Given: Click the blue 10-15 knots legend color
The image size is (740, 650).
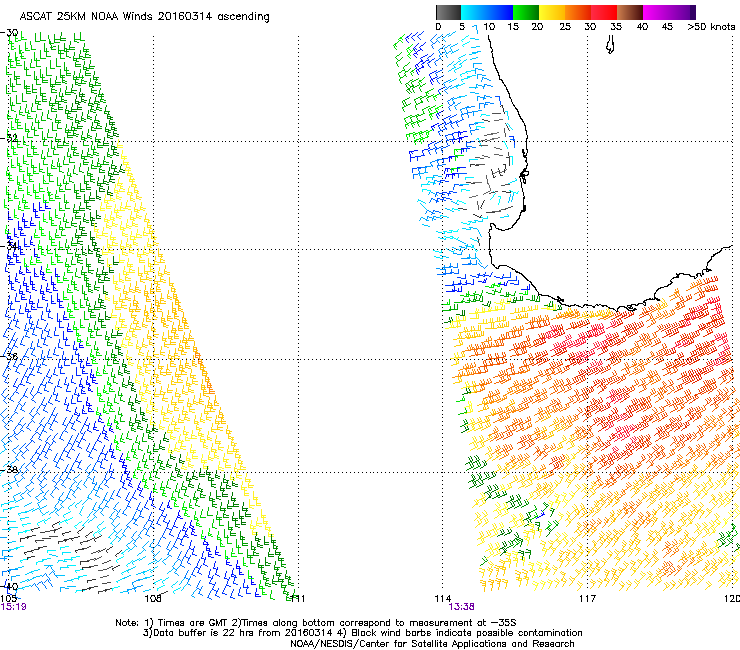Looking at the screenshot, I should (x=500, y=12).
